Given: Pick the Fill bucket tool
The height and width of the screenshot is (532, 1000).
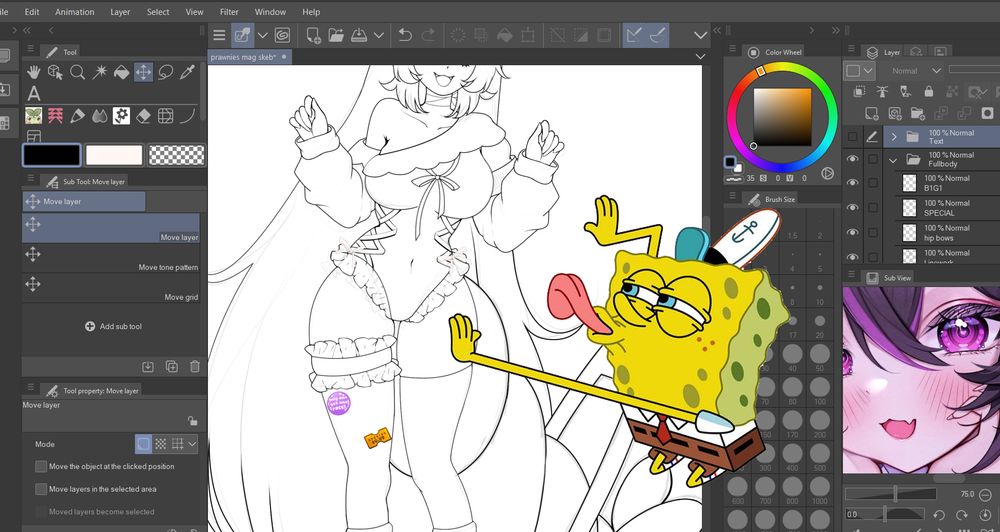Looking at the screenshot, I should [121, 72].
